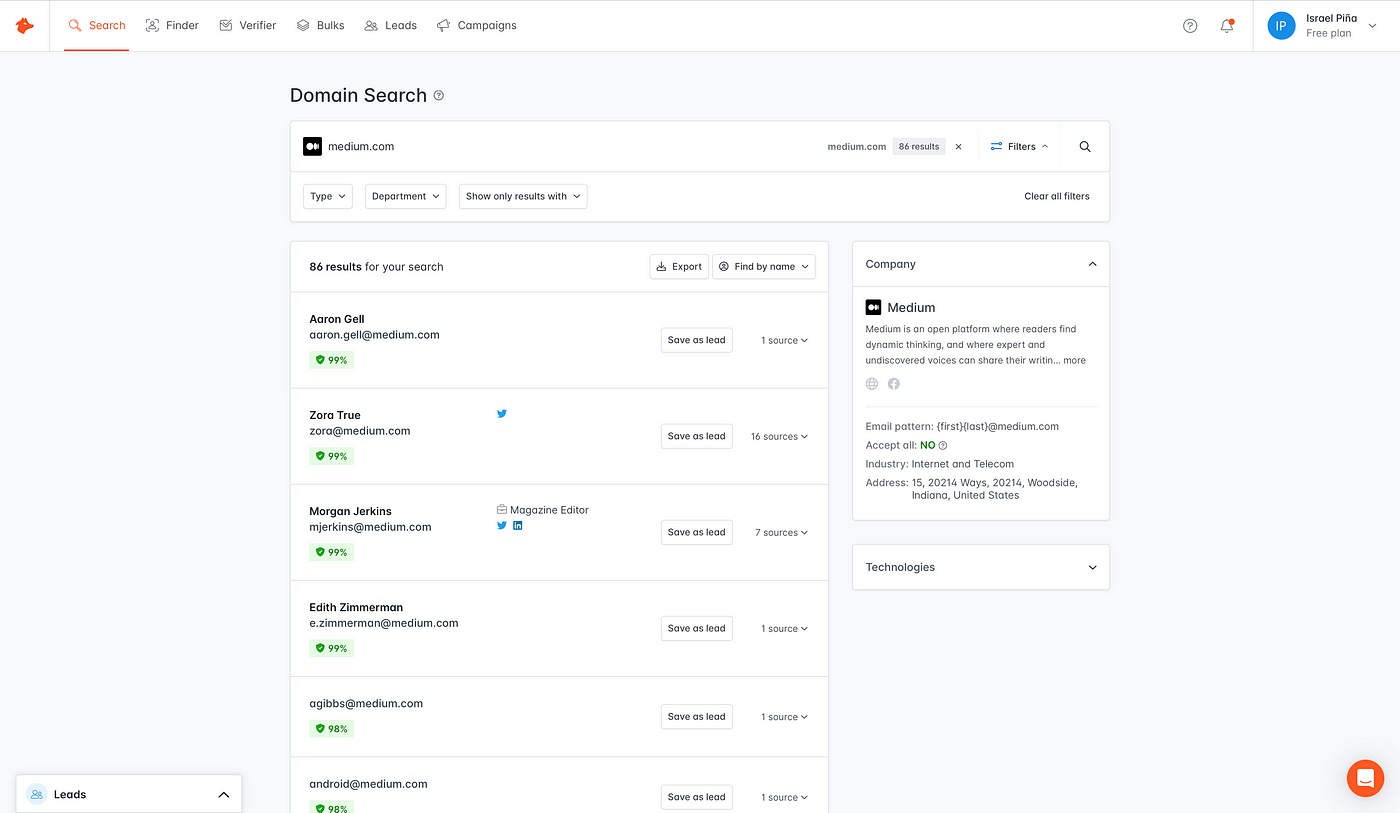Image resolution: width=1400 pixels, height=813 pixels.
Task: Open Morgan Jerkins' LinkedIn icon
Action: pyautogui.click(x=517, y=525)
